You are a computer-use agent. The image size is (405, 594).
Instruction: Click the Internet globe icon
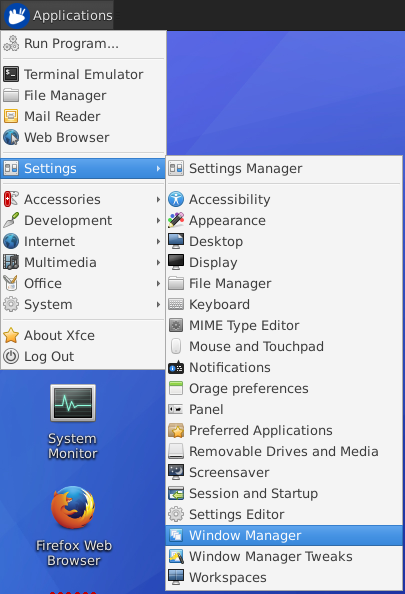[11, 241]
